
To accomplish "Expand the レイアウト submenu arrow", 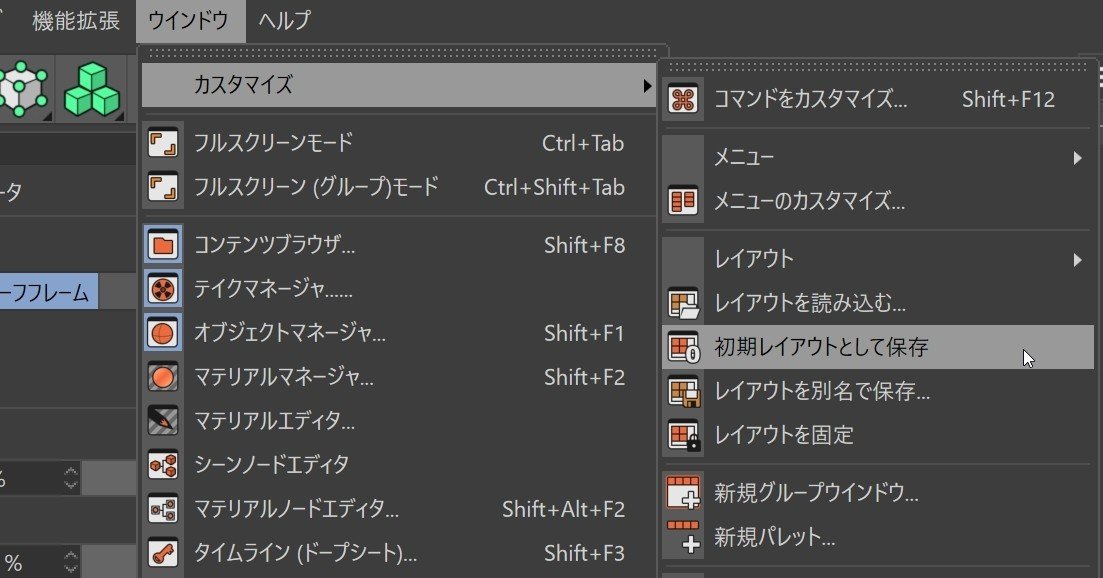I will [x=1077, y=260].
